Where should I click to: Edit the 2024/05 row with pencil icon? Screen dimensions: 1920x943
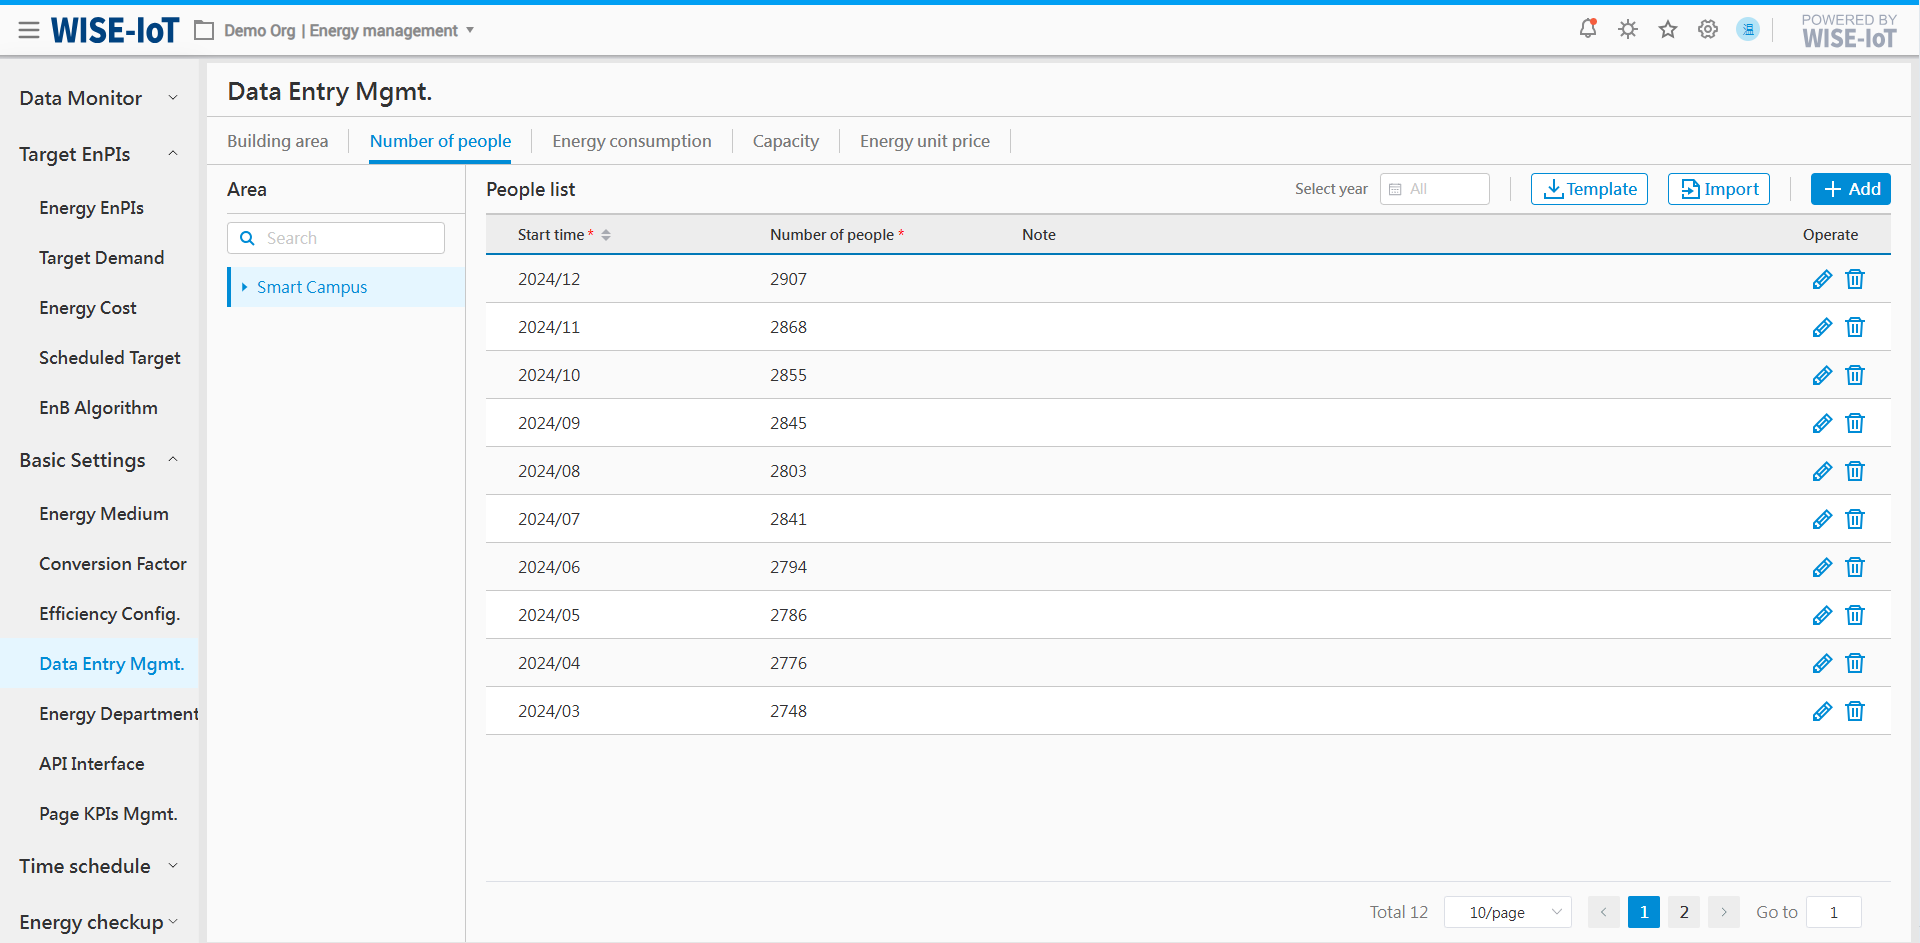[1822, 615]
